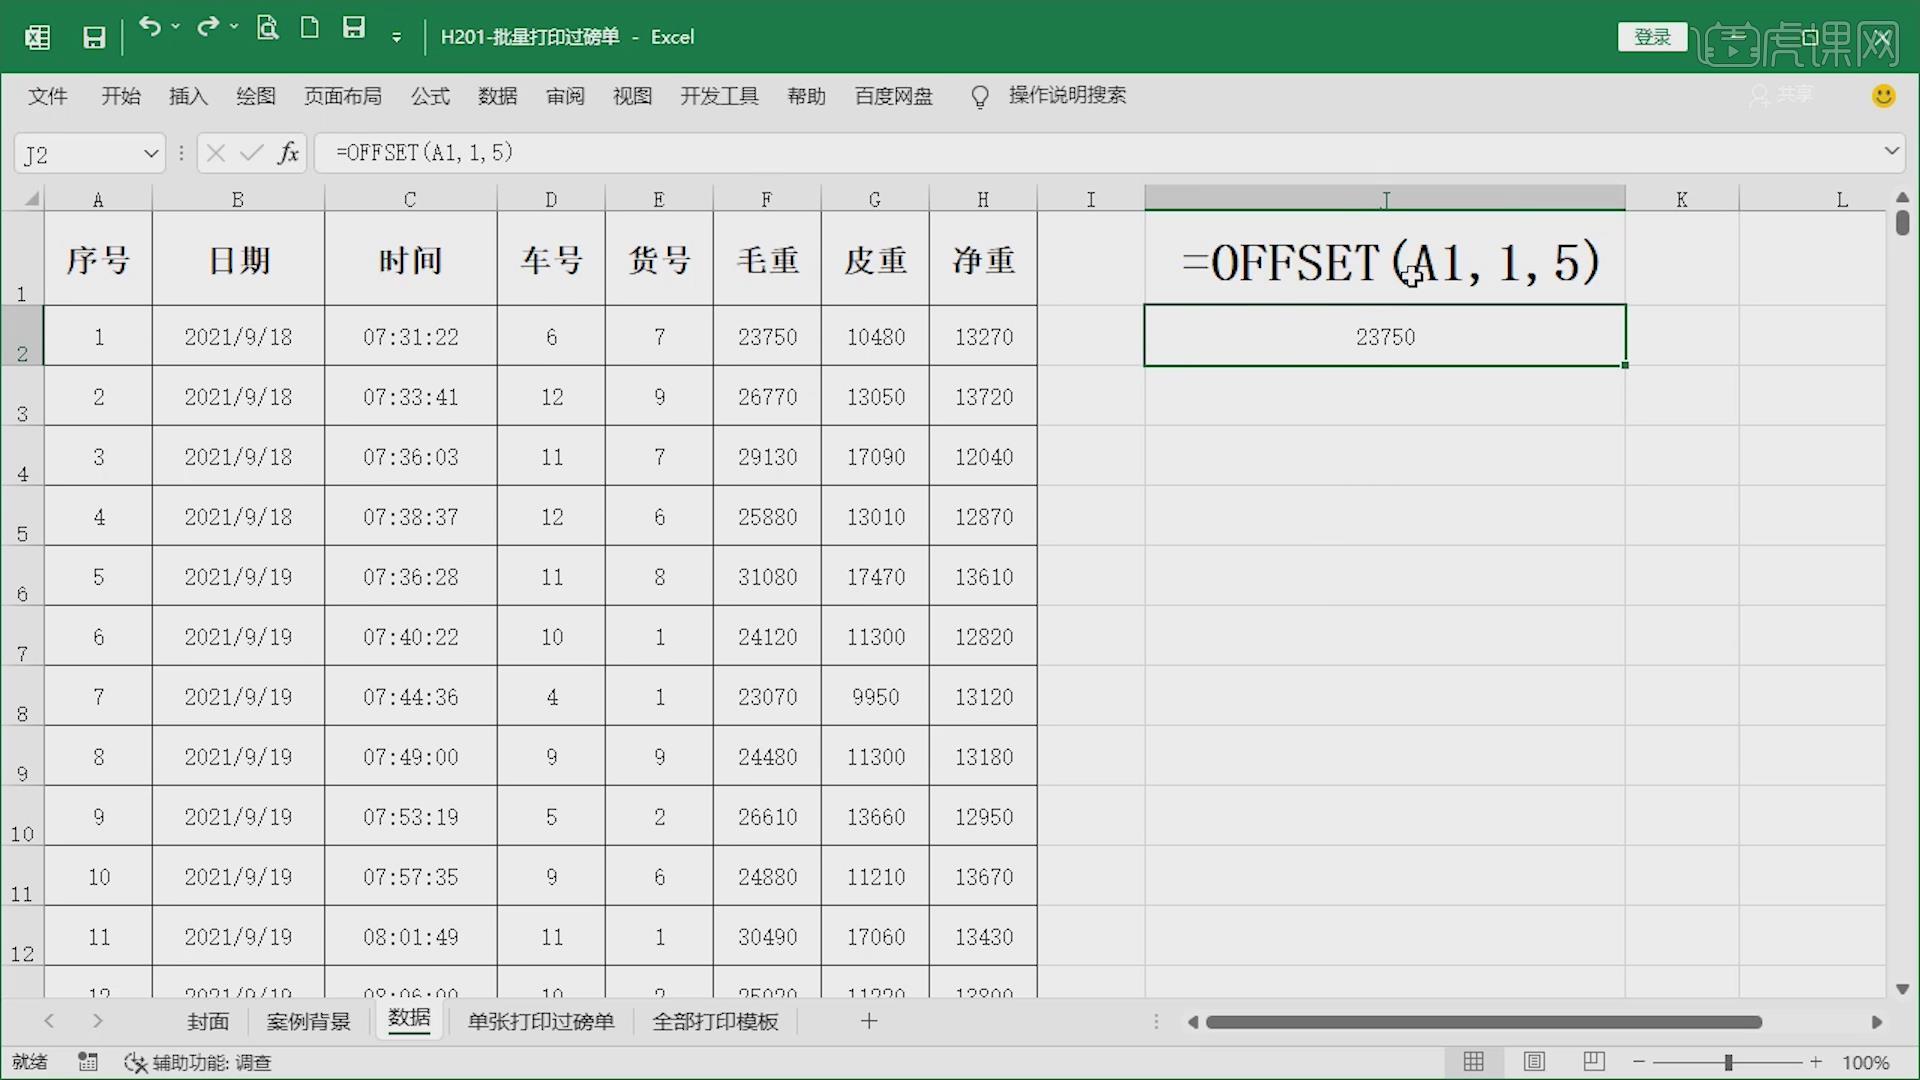Open the 百度网盘 ribbon tab
The height and width of the screenshot is (1080, 1920).
click(x=894, y=96)
